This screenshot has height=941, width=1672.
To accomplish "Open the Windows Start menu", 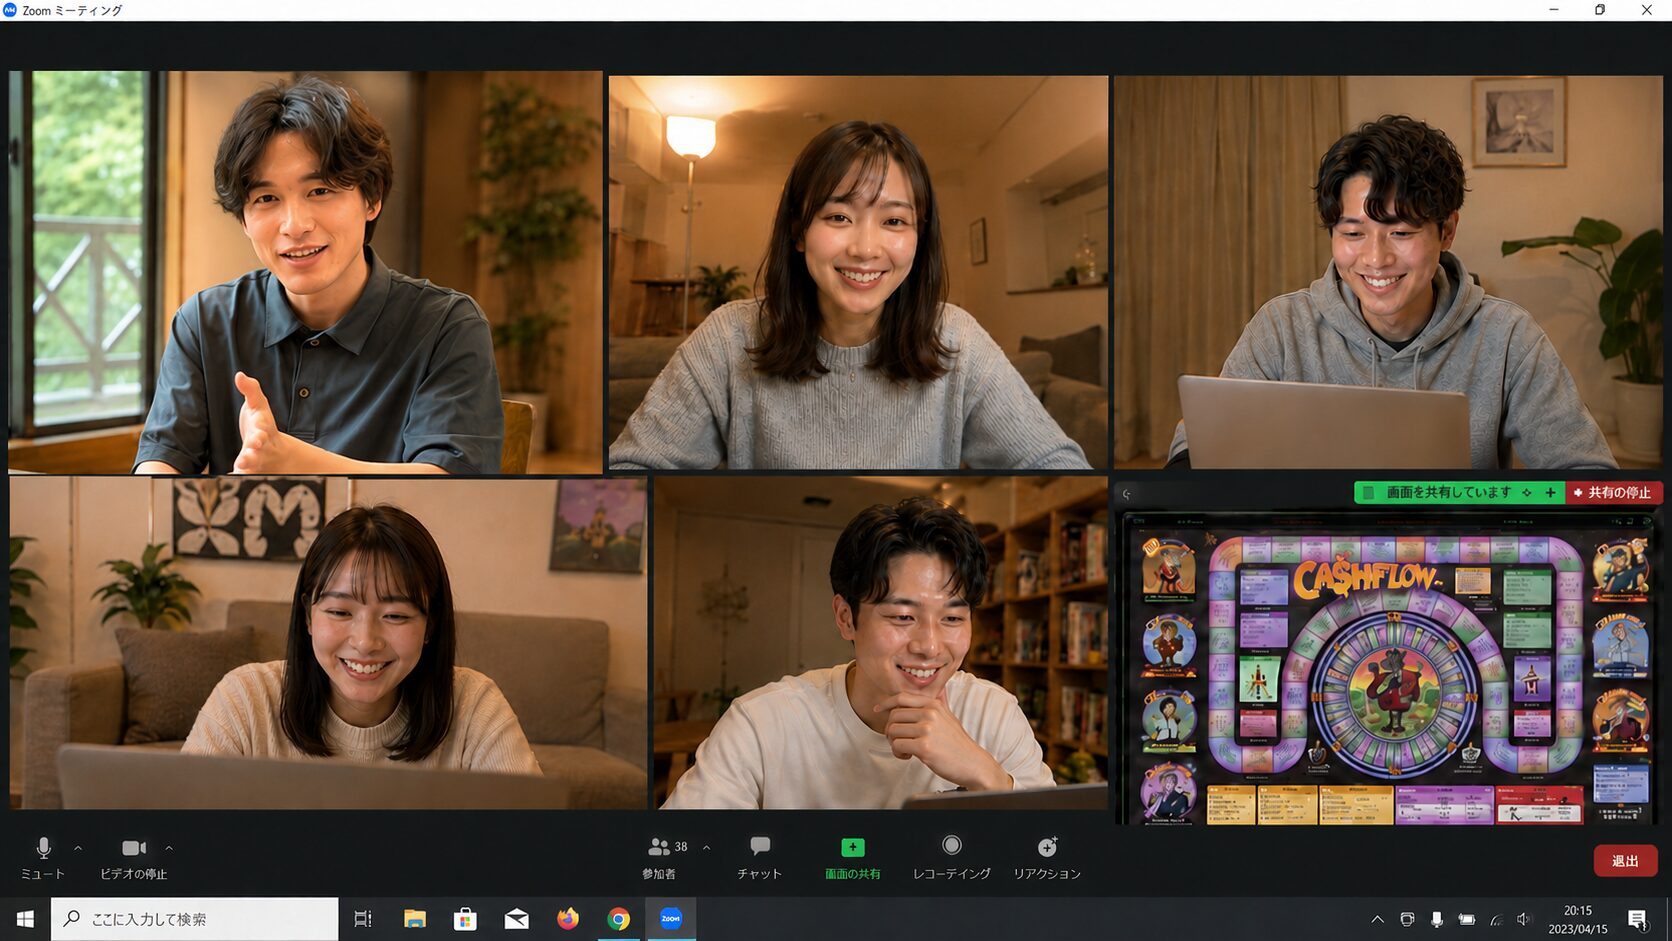I will pyautogui.click(x=25, y=919).
